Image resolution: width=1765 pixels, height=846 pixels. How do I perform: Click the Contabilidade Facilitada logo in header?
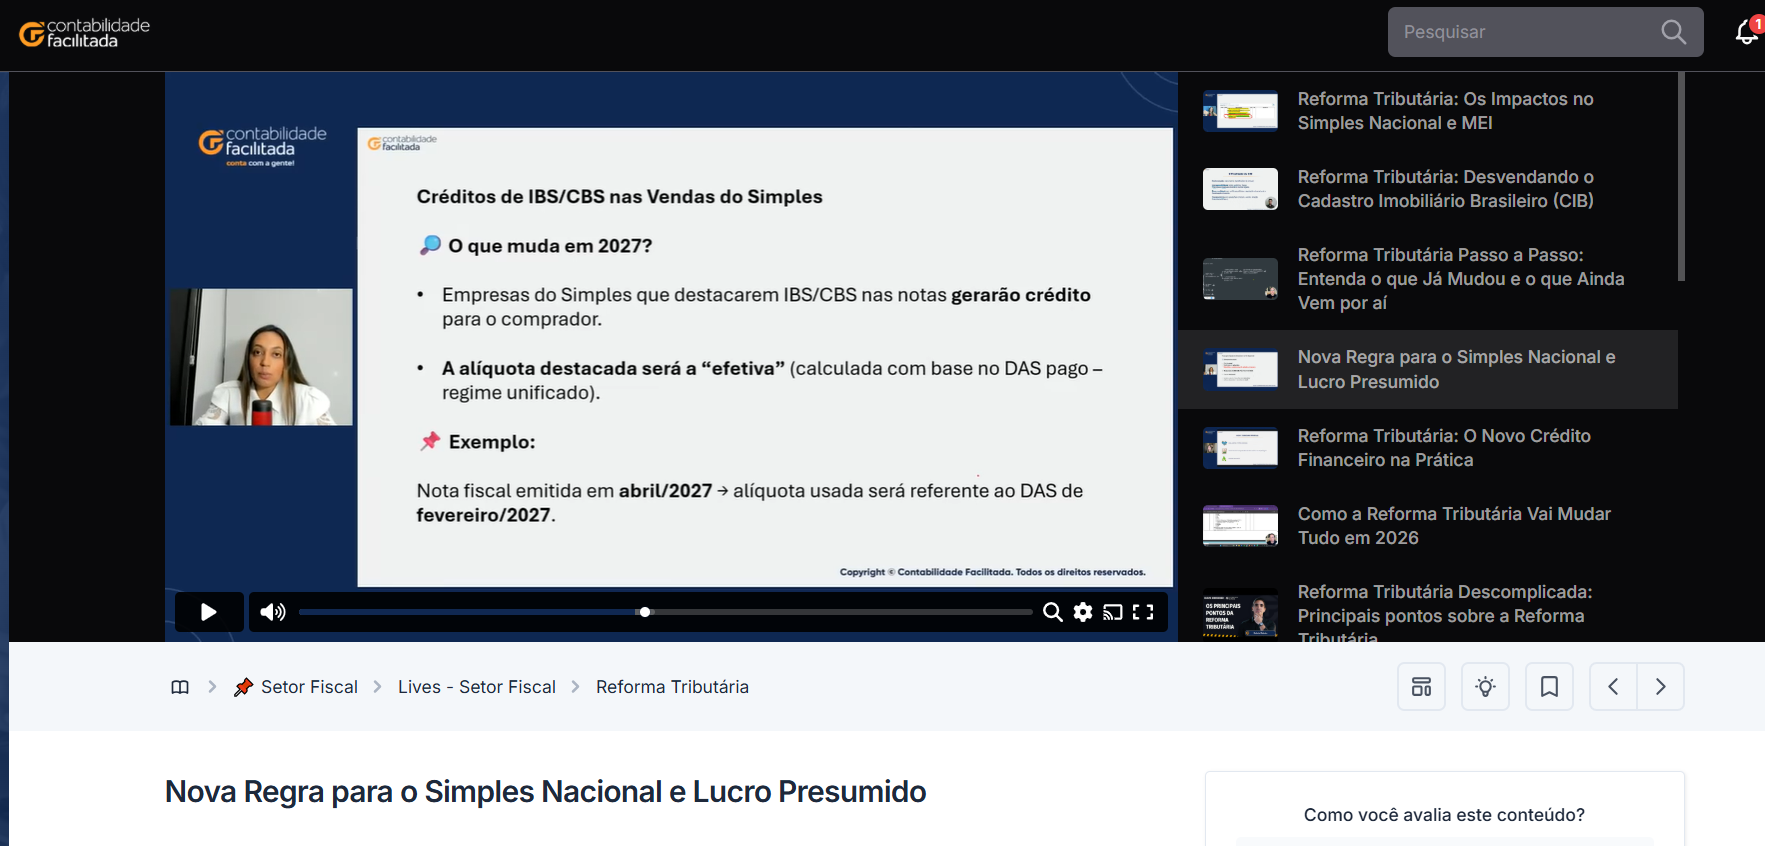tap(84, 33)
